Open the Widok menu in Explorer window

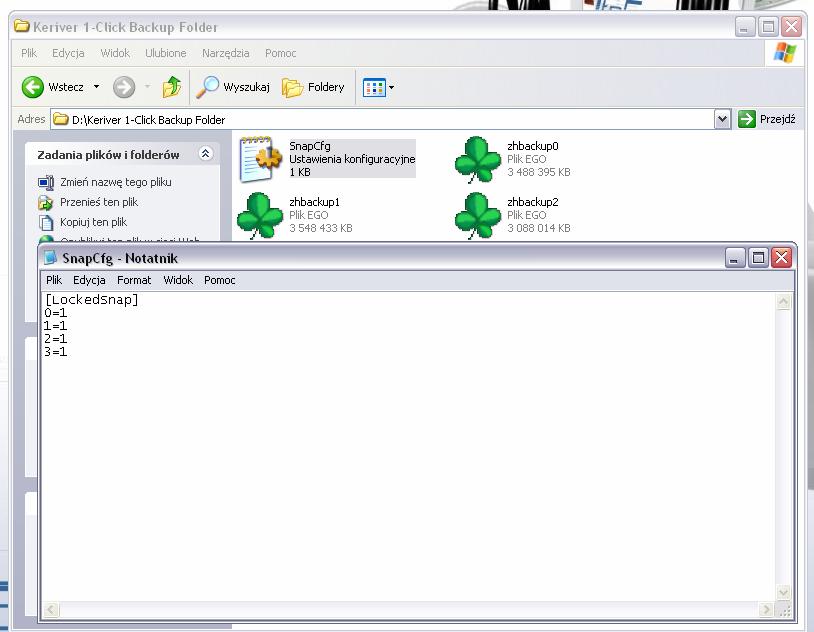pos(115,53)
